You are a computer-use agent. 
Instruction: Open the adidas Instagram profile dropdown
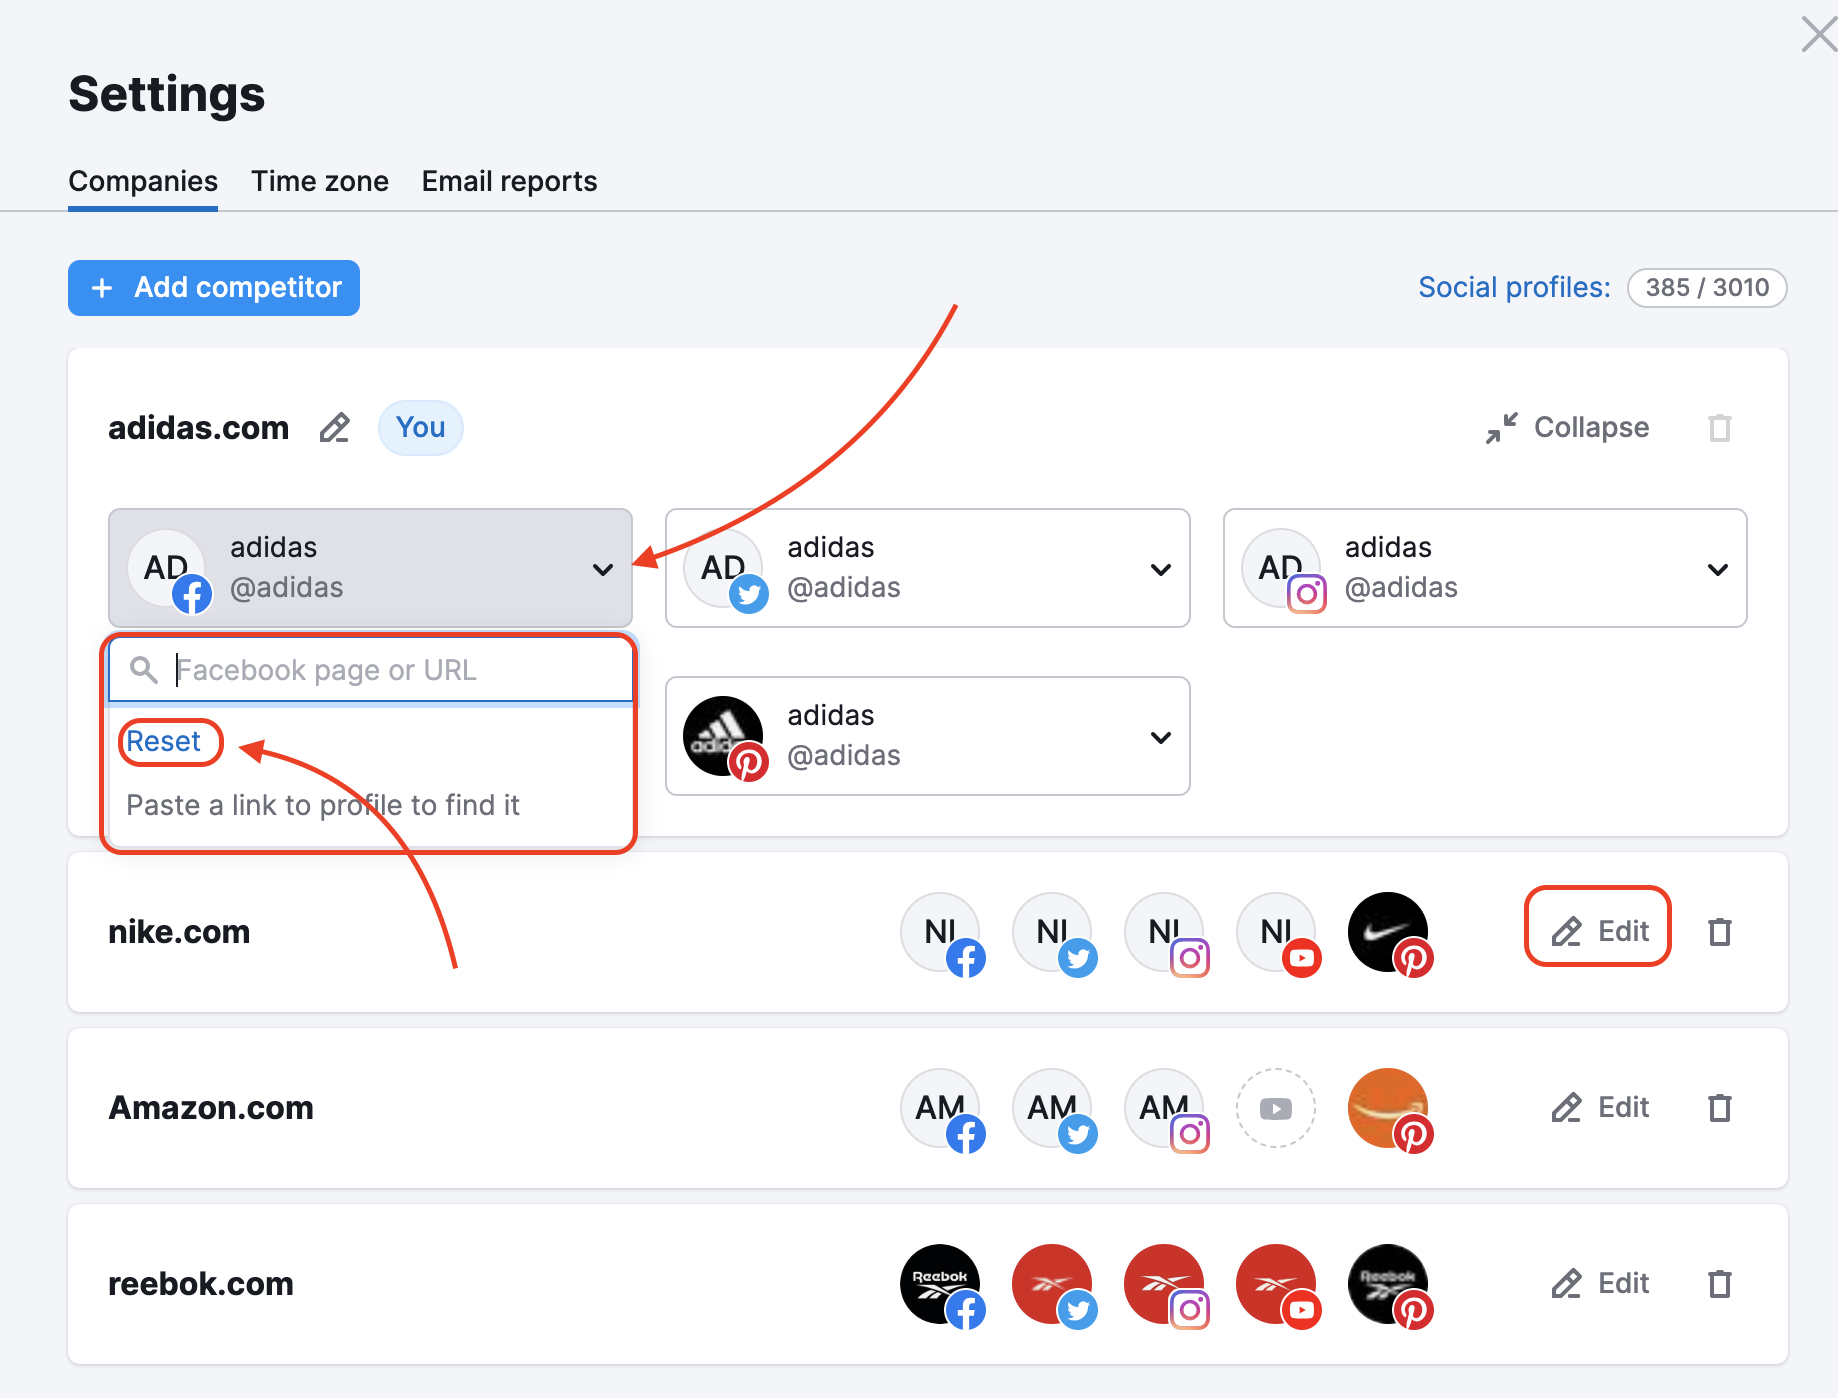tap(1718, 569)
